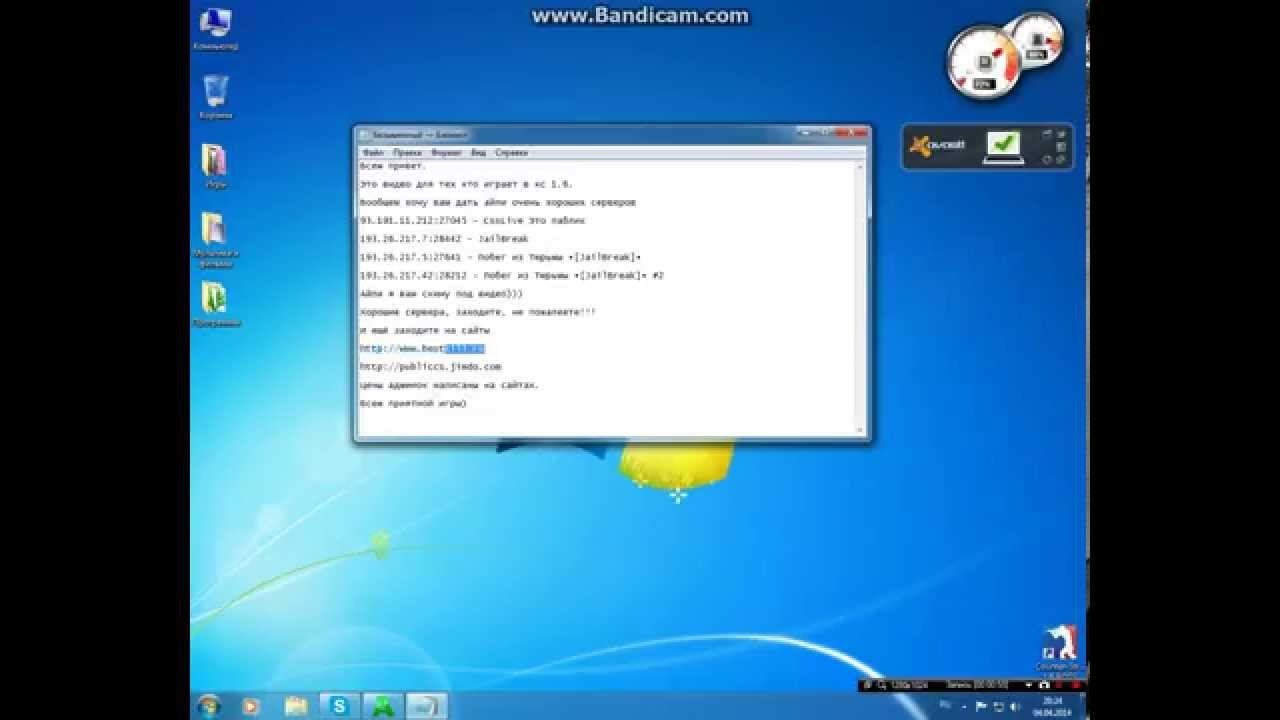
Task: Click the "193.26.217.7:28442 - JailBreak" line
Action: [x=444, y=239]
